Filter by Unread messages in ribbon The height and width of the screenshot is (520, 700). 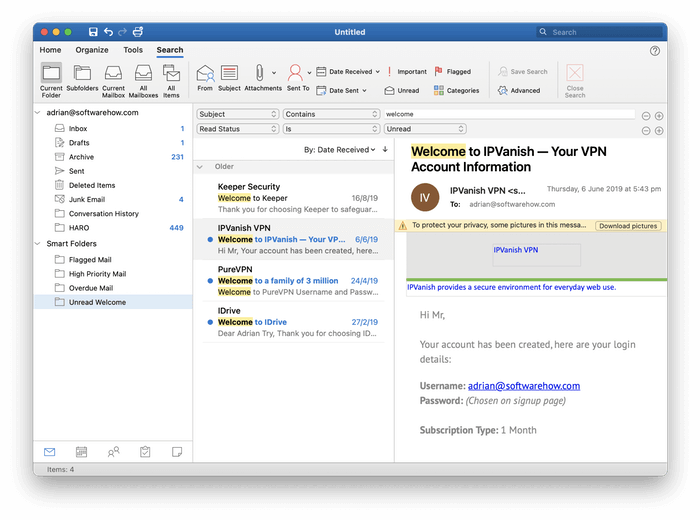(402, 90)
